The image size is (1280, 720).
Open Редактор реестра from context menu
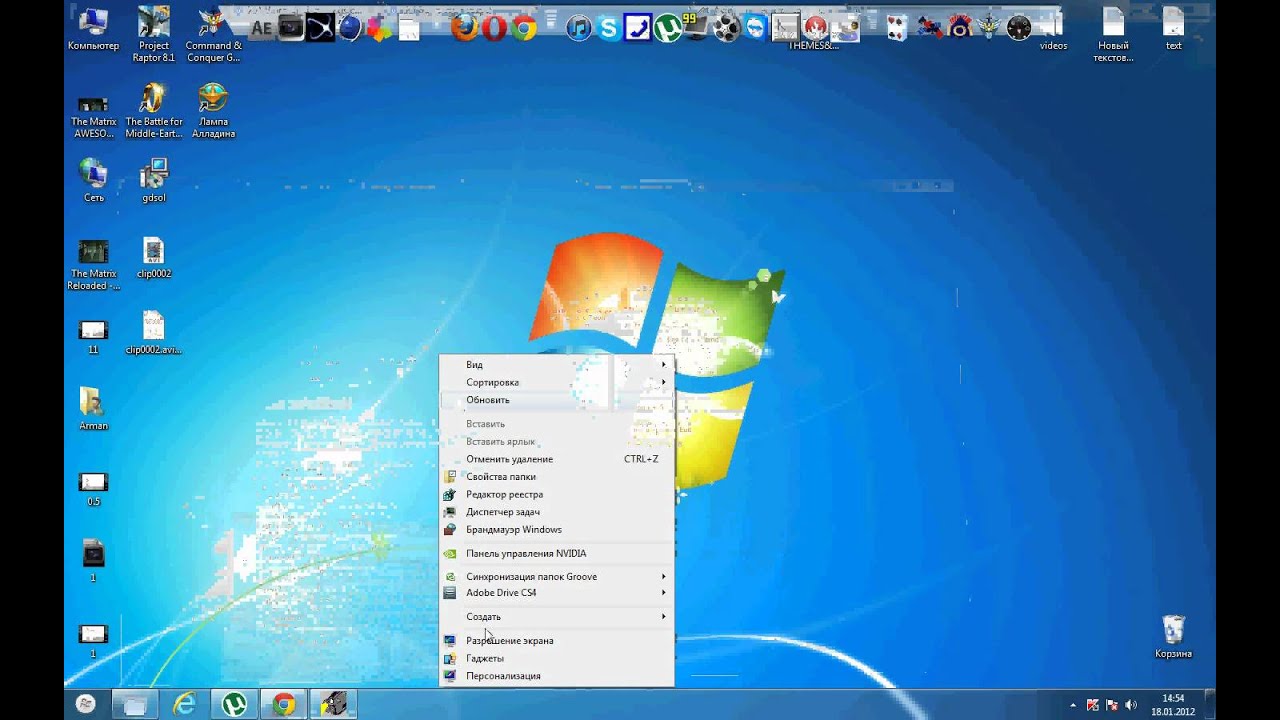557,494
